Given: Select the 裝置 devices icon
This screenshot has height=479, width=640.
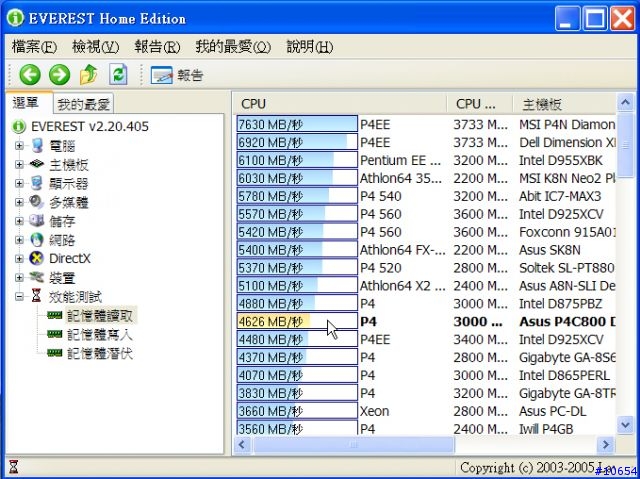Looking at the screenshot, I should click(x=37, y=277).
